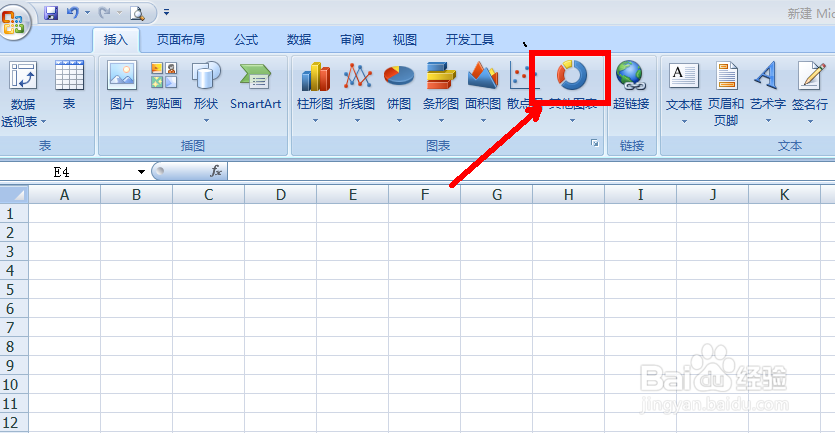This screenshot has width=835, height=433.
Task: Select column E header
Action: tap(353, 195)
